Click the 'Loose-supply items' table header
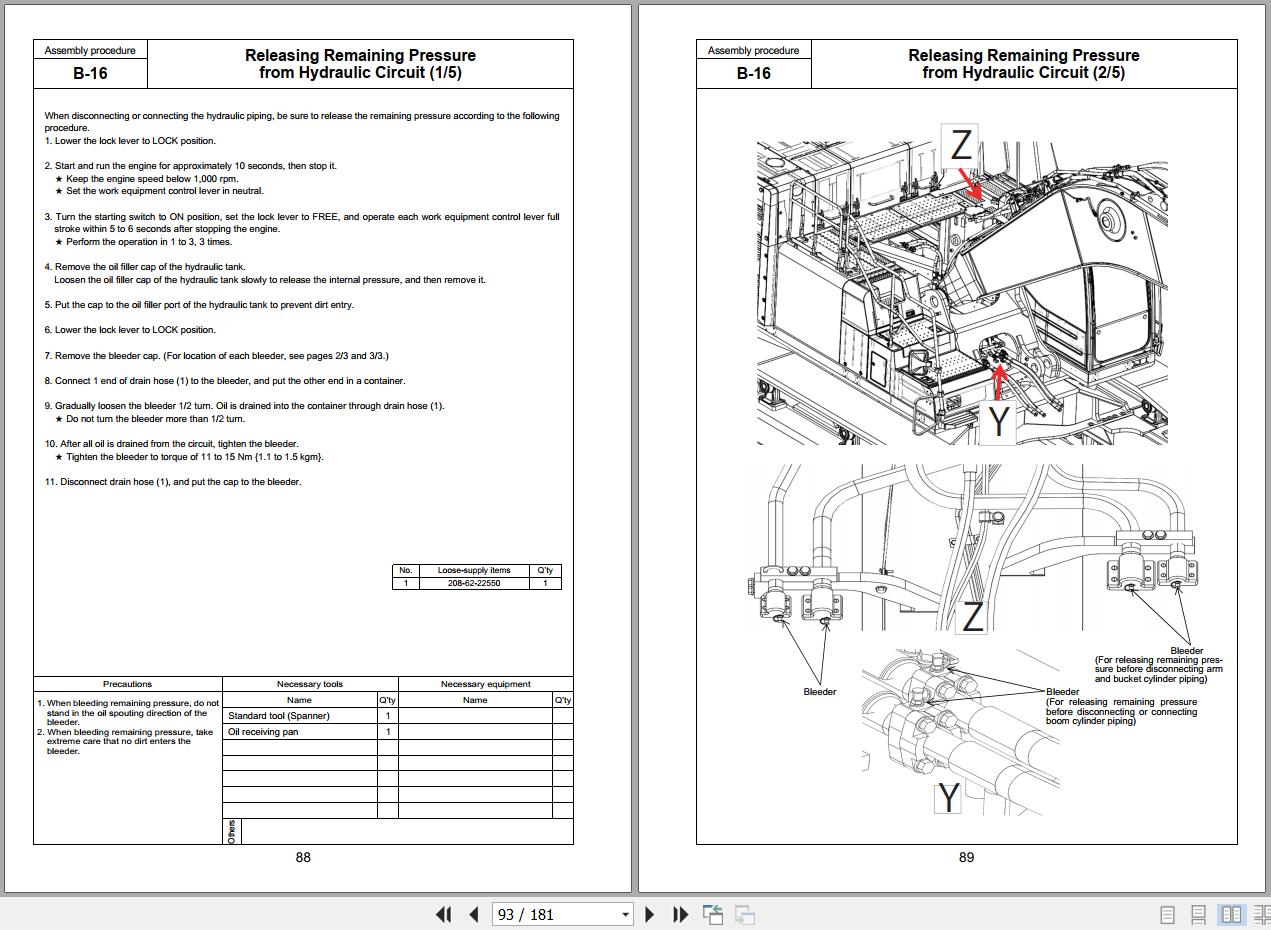The width and height of the screenshot is (1271, 930). [x=474, y=570]
